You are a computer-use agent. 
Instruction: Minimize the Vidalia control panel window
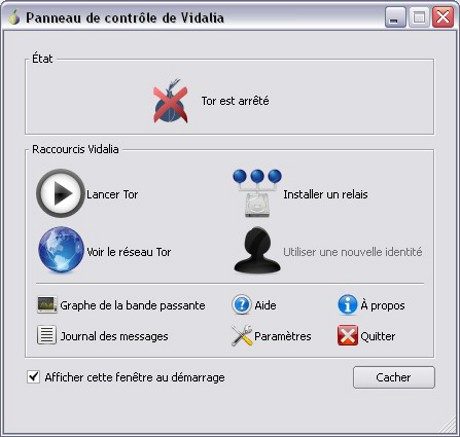point(395,17)
